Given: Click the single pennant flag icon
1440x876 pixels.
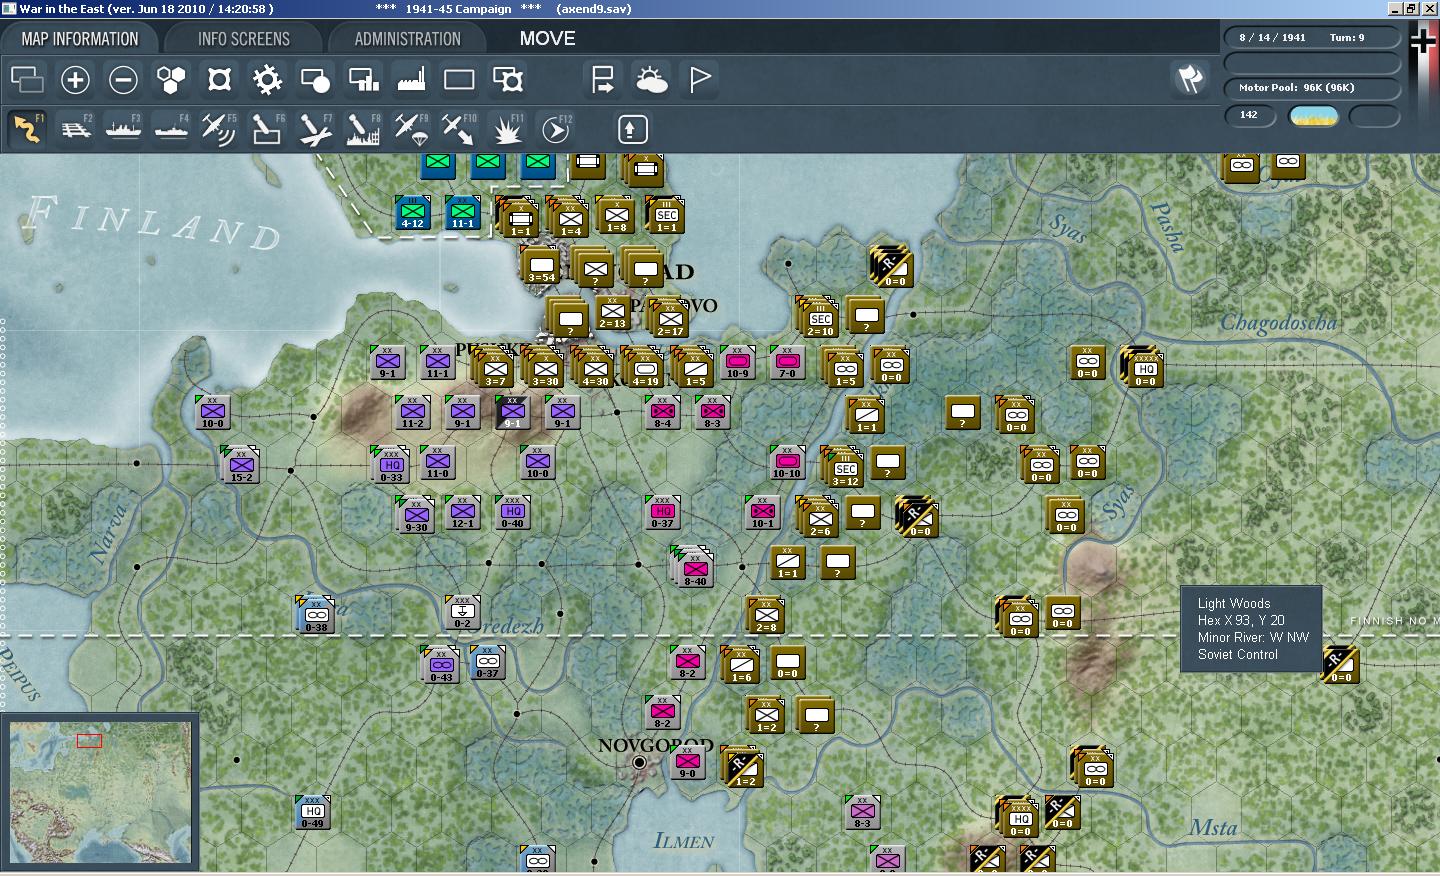Looking at the screenshot, I should click(x=699, y=79).
